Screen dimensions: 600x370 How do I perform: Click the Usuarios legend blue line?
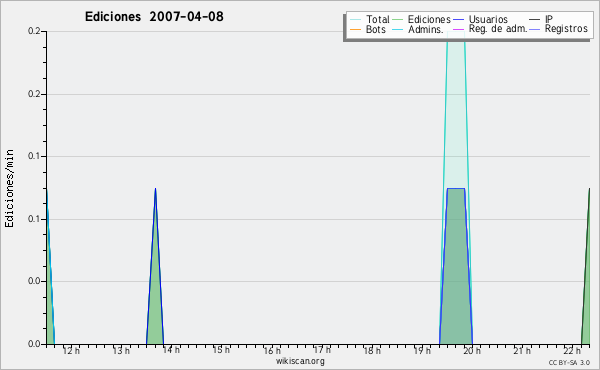(x=458, y=20)
